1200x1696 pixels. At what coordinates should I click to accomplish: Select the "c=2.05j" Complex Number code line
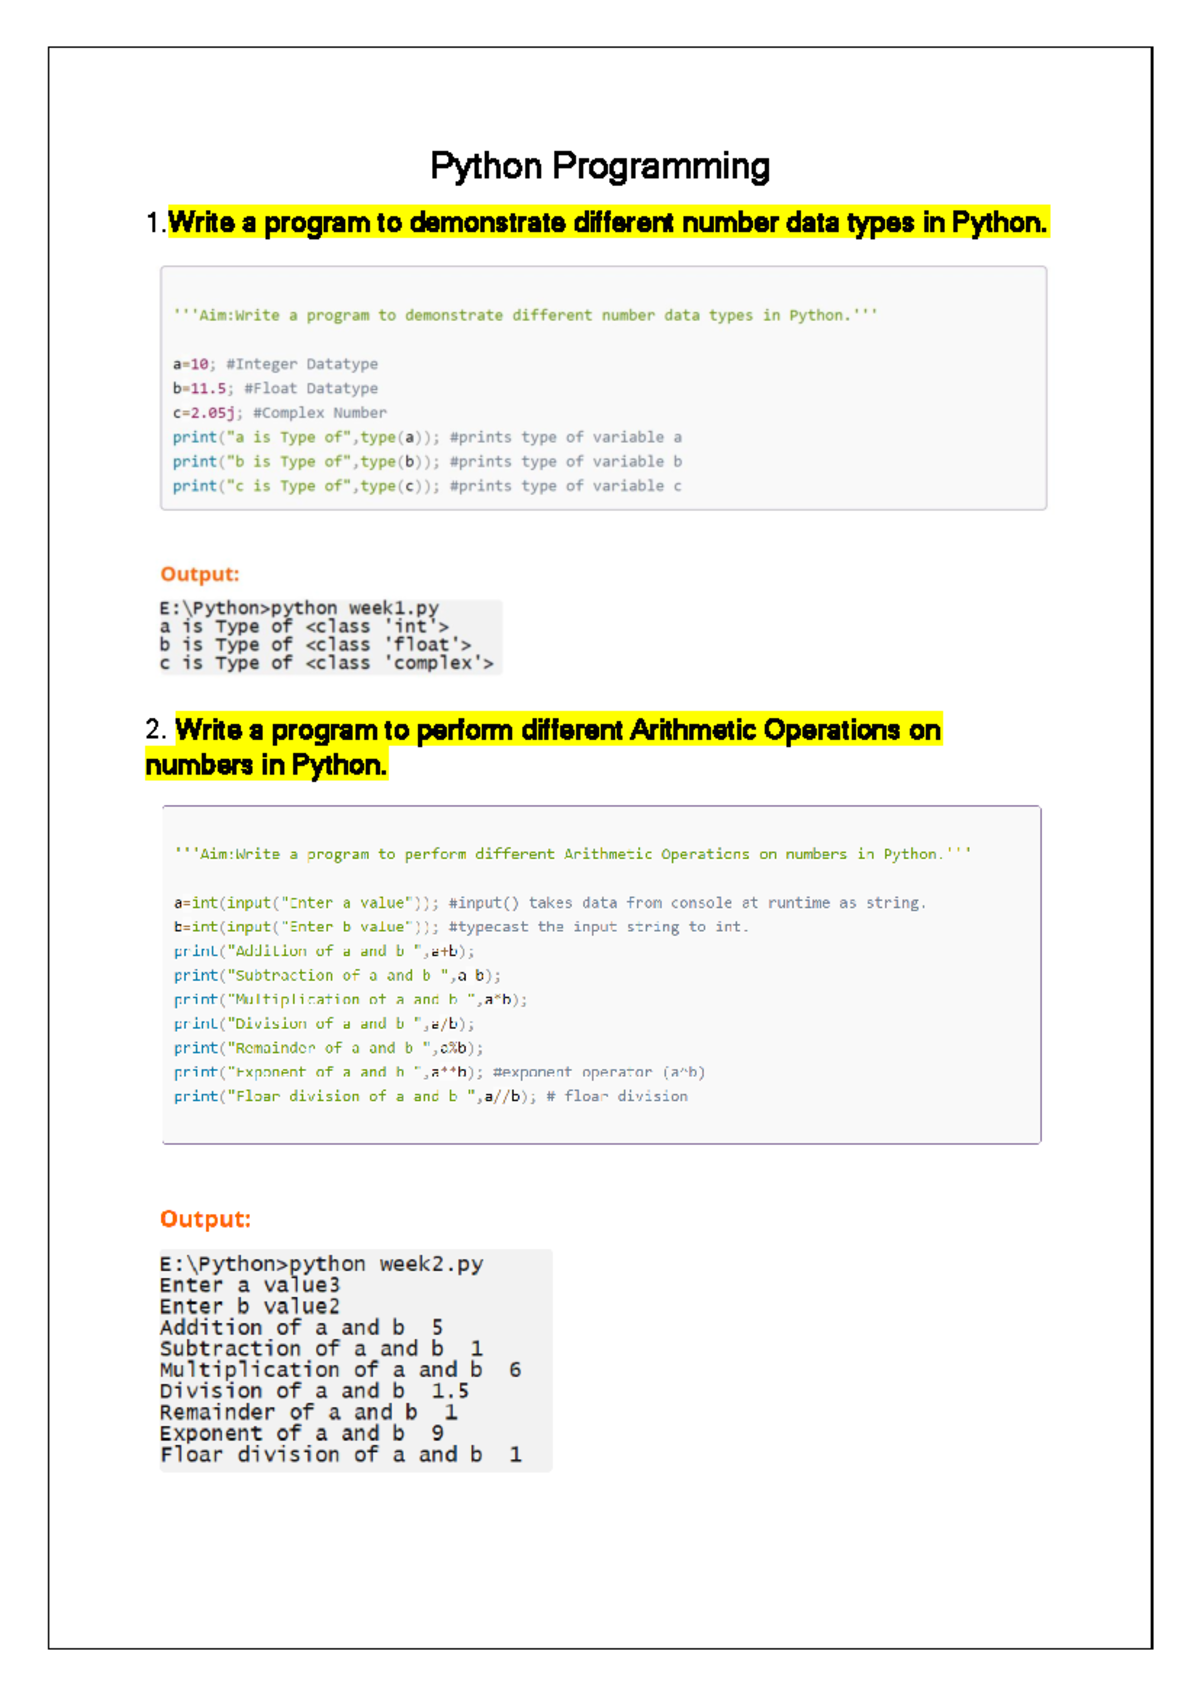279,412
